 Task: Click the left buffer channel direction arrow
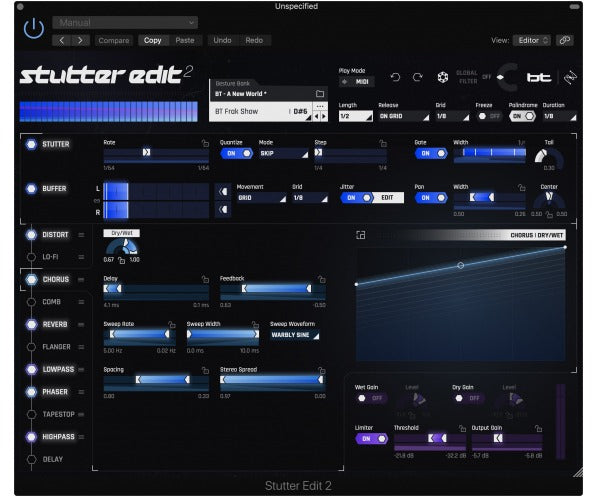tap(223, 191)
